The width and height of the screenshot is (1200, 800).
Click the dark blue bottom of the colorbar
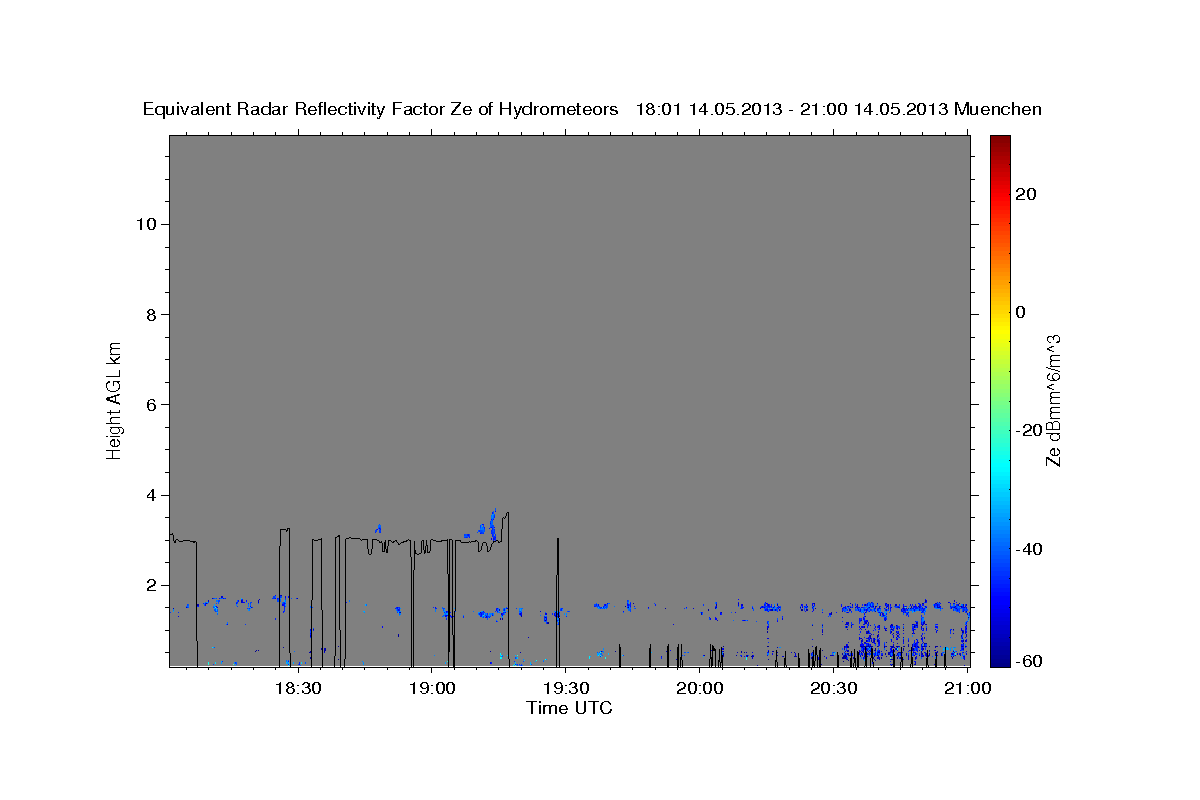tap(1000, 658)
